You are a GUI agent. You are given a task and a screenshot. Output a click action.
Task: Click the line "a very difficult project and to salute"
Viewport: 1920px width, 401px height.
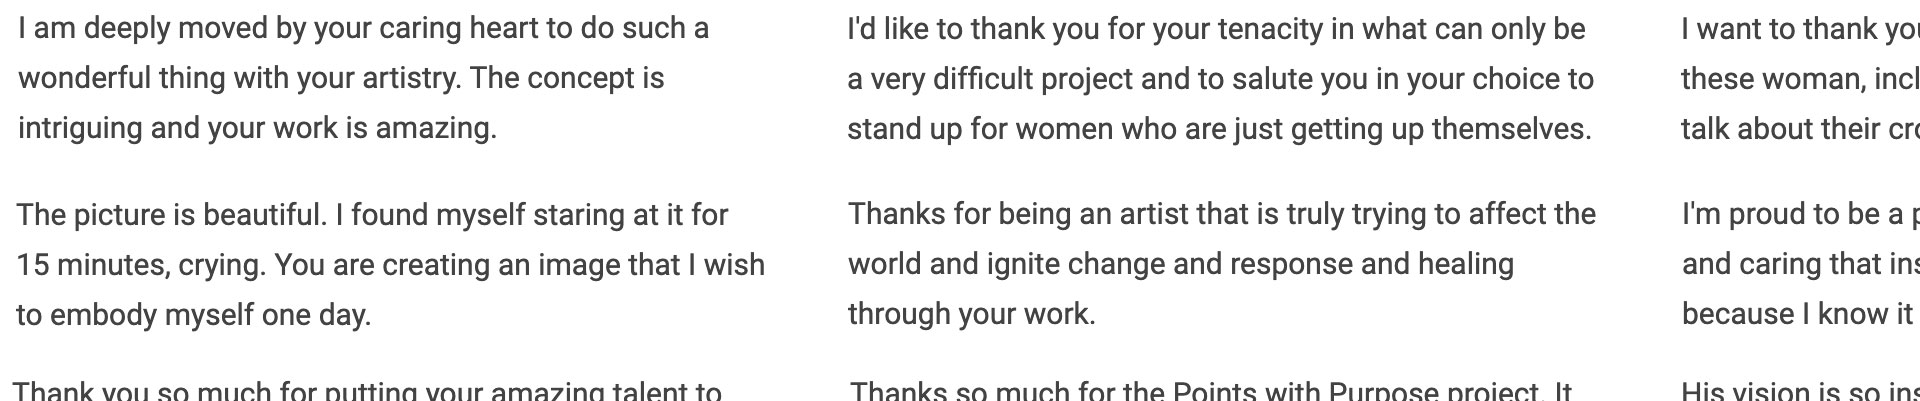1220,78
